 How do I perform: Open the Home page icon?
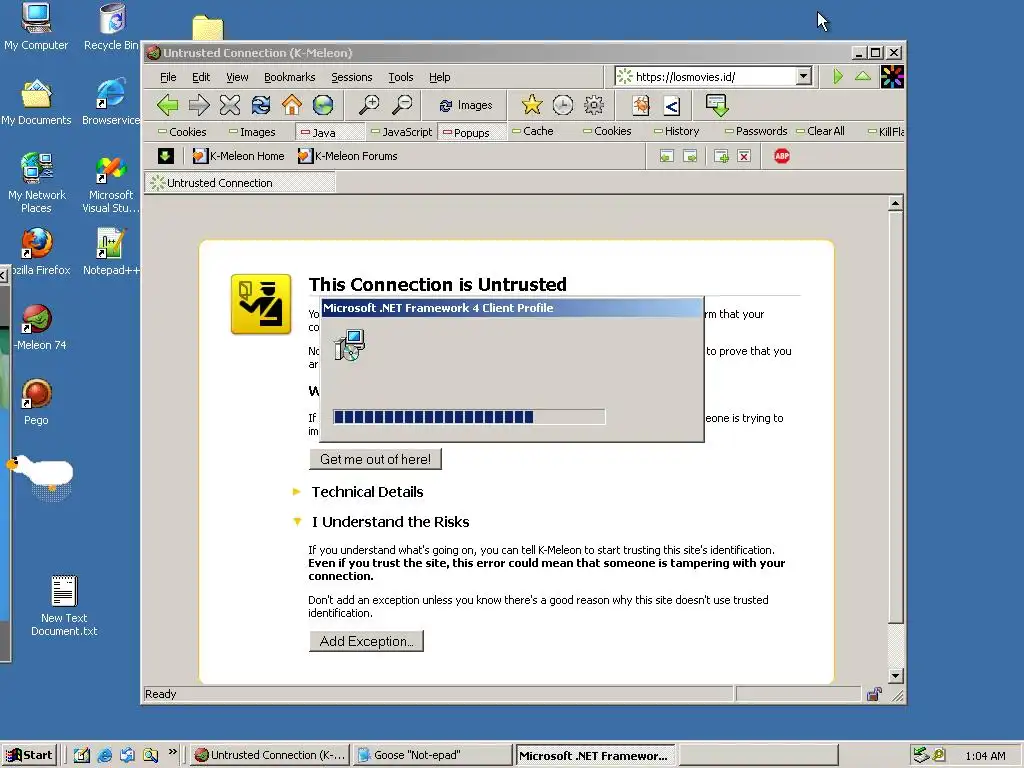(x=292, y=104)
